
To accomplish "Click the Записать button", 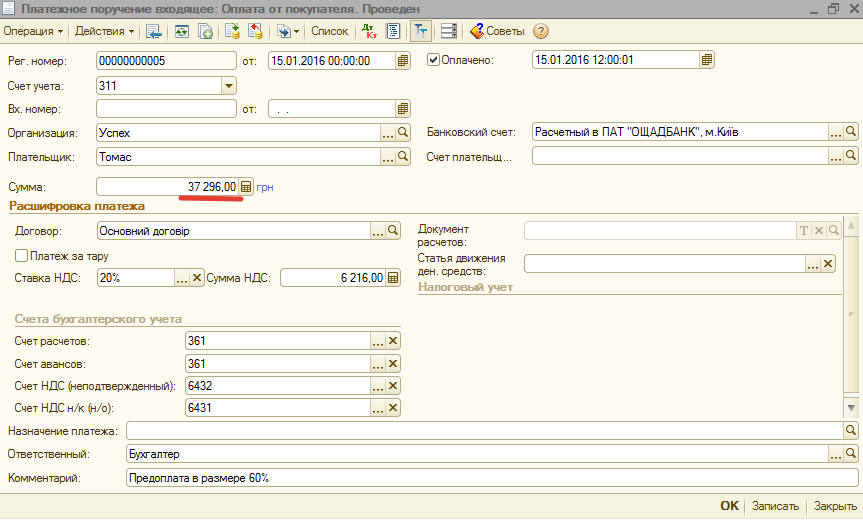I will click(x=775, y=506).
